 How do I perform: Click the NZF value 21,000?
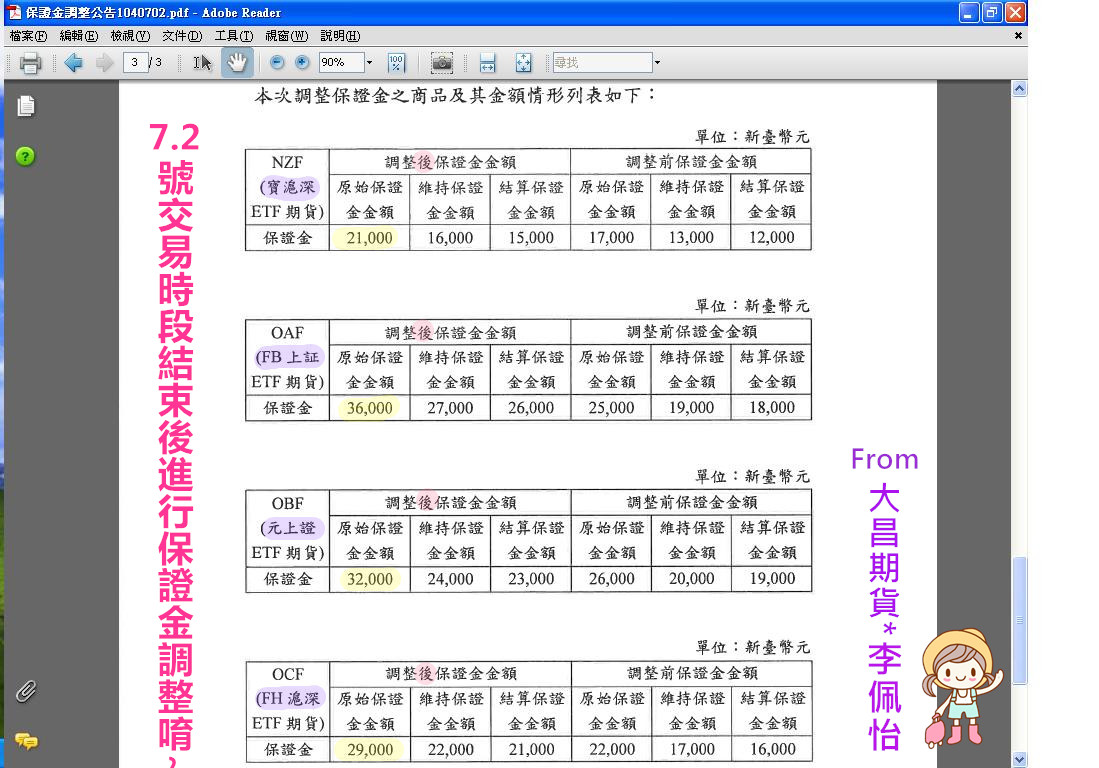click(369, 238)
